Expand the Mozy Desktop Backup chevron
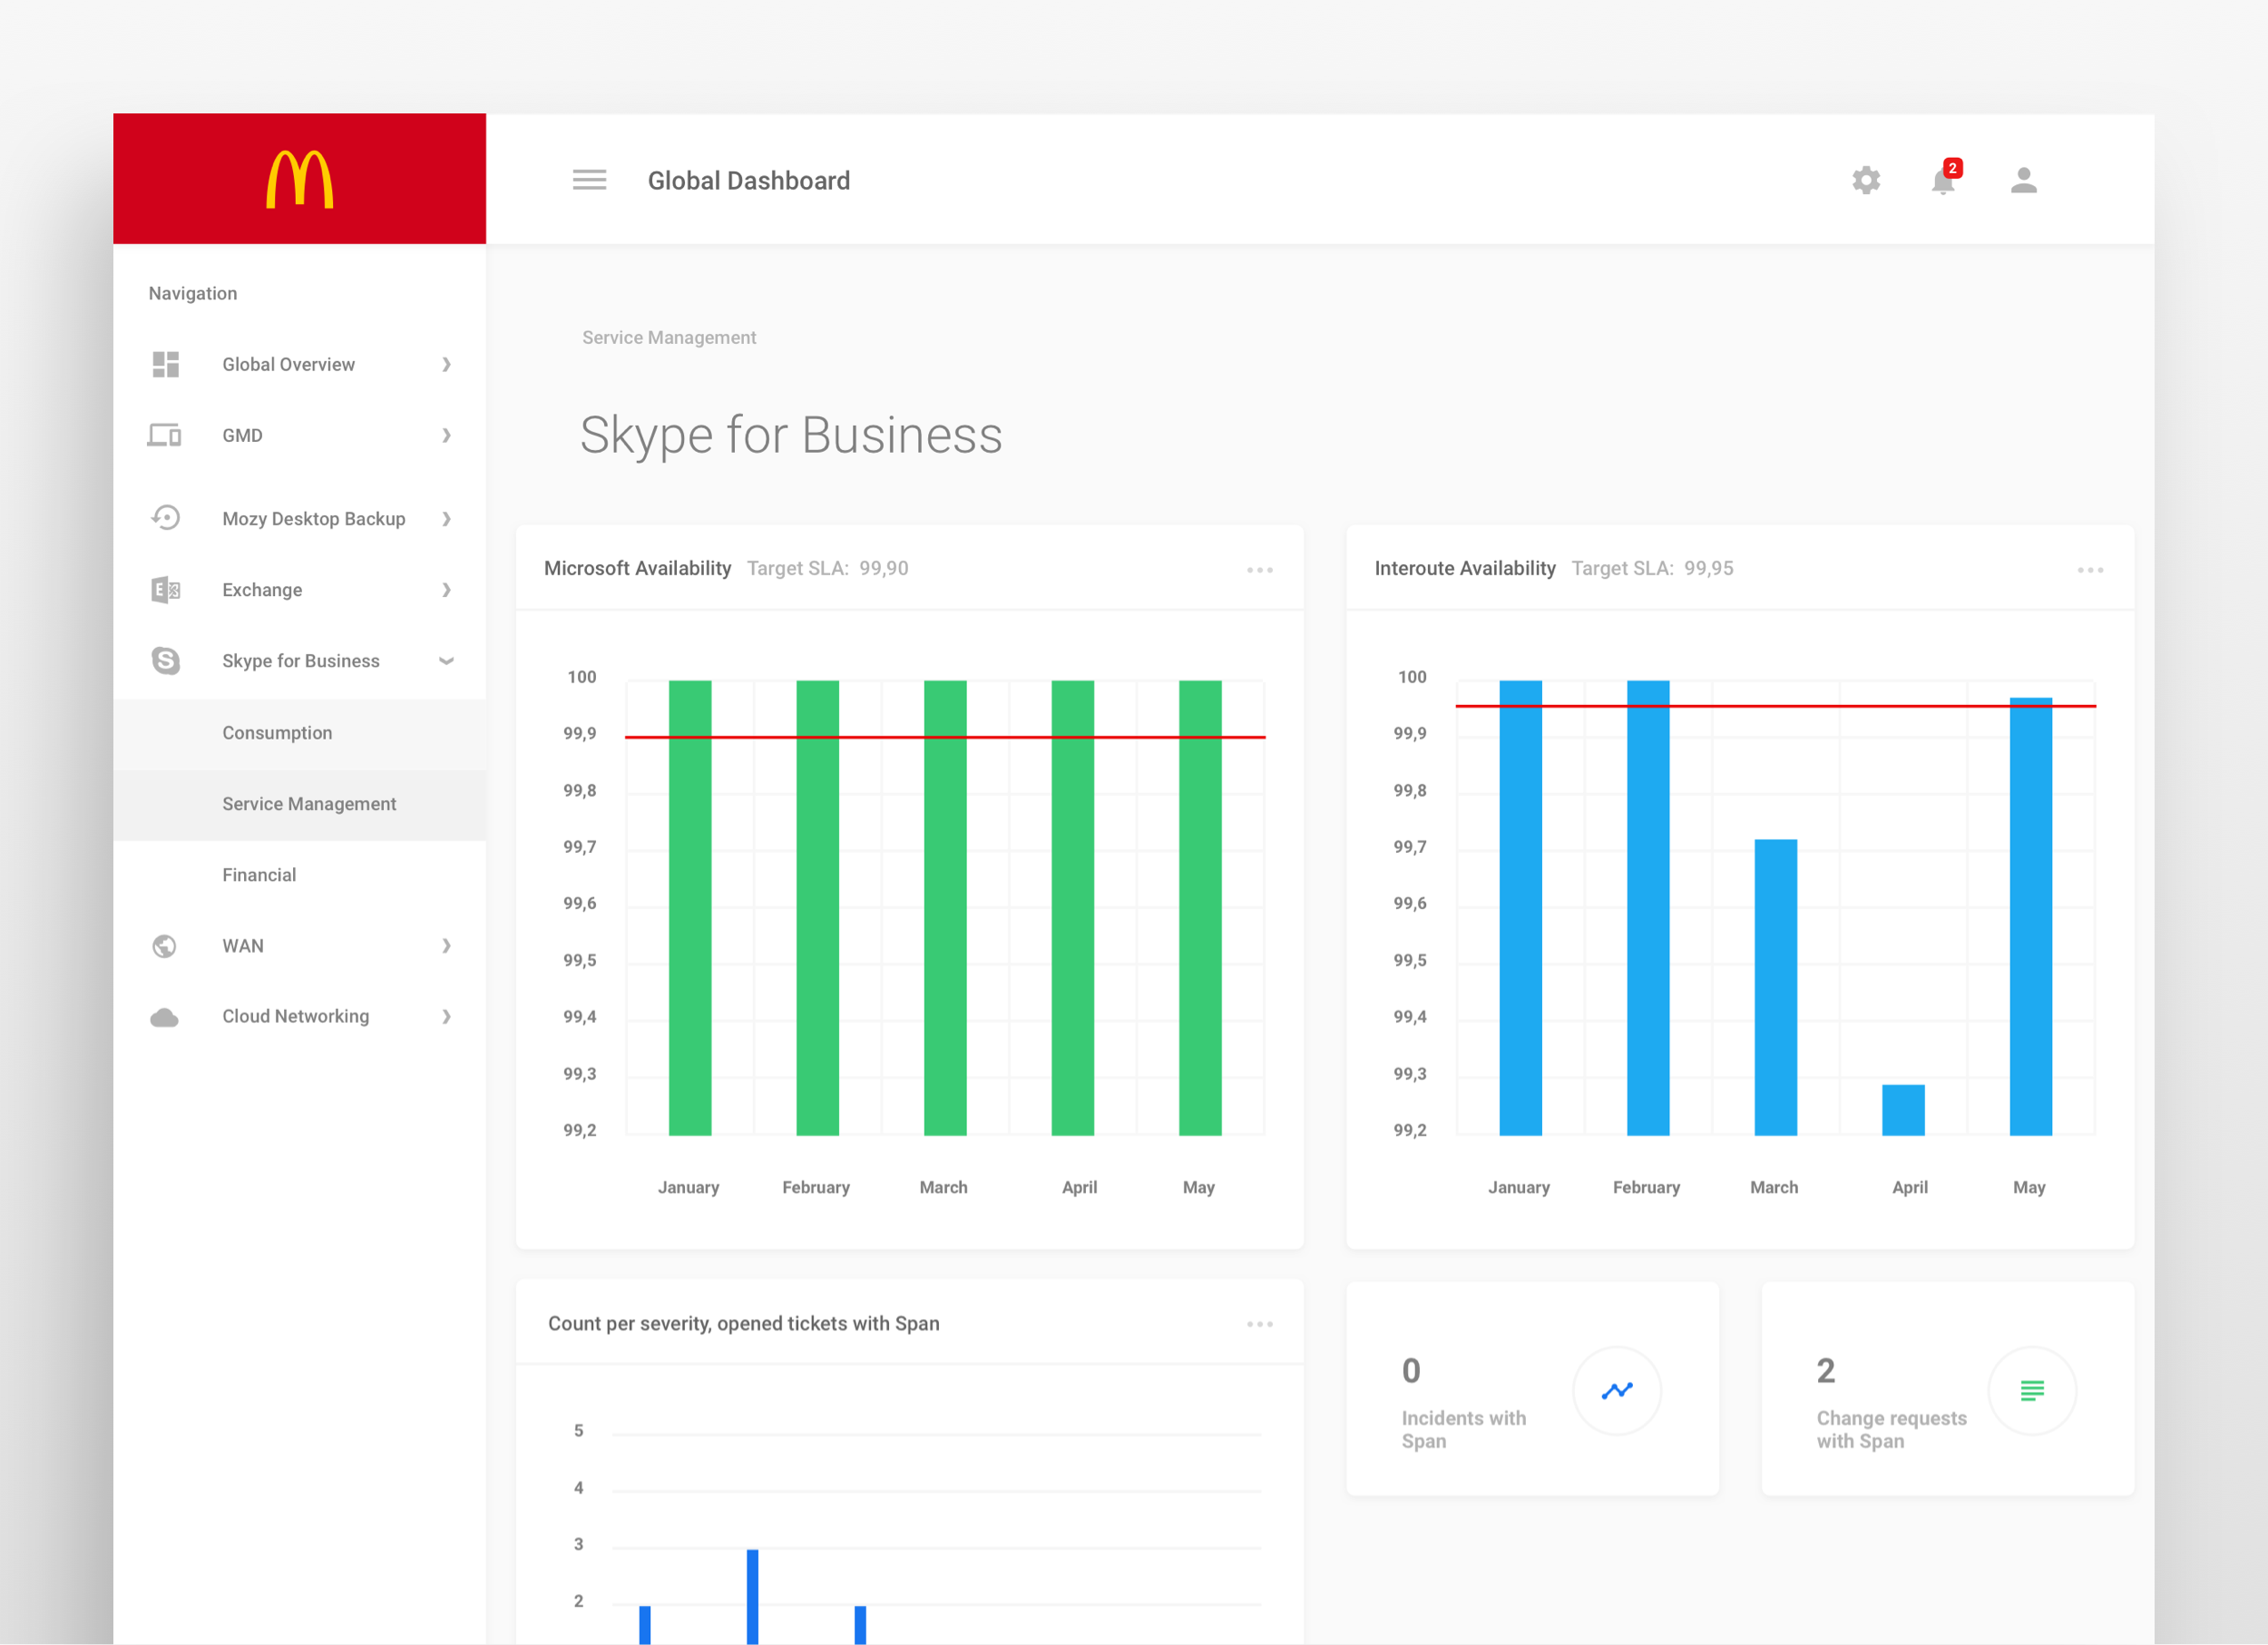Screen dimensions: 2268x1645 446,518
